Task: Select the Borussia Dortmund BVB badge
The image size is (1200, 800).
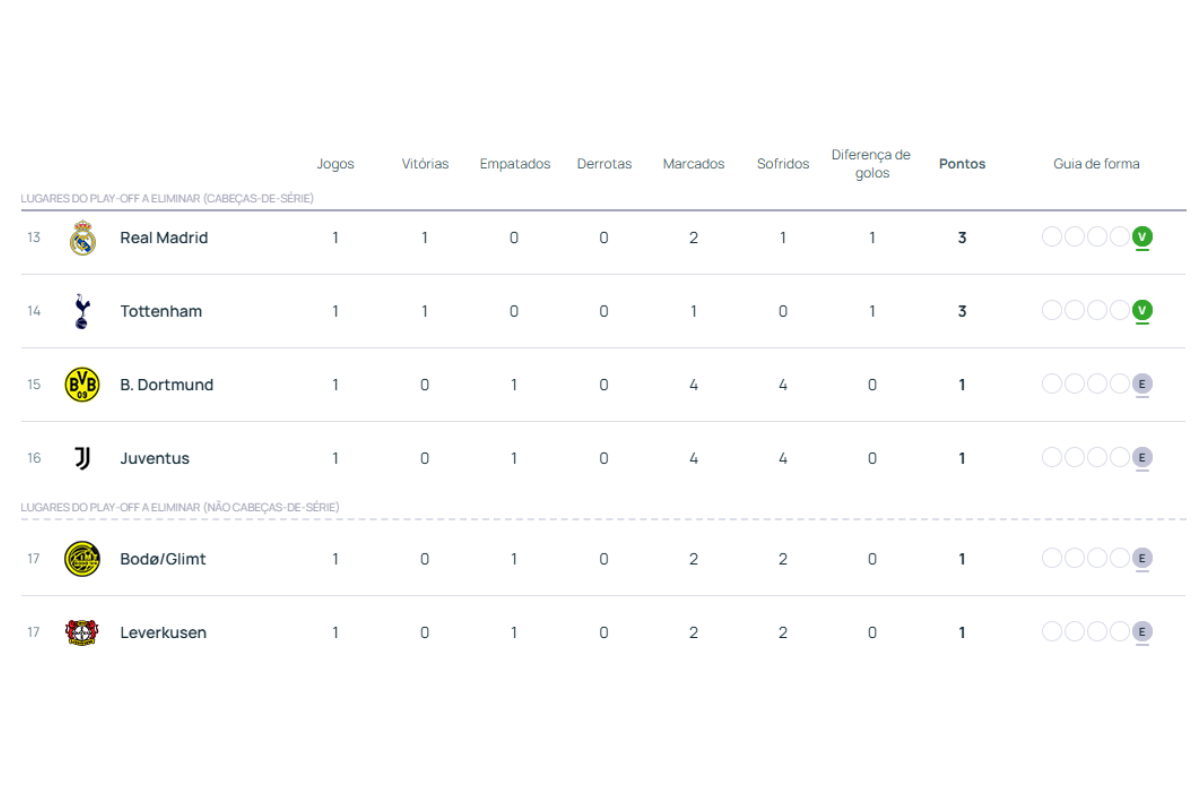Action: click(82, 385)
